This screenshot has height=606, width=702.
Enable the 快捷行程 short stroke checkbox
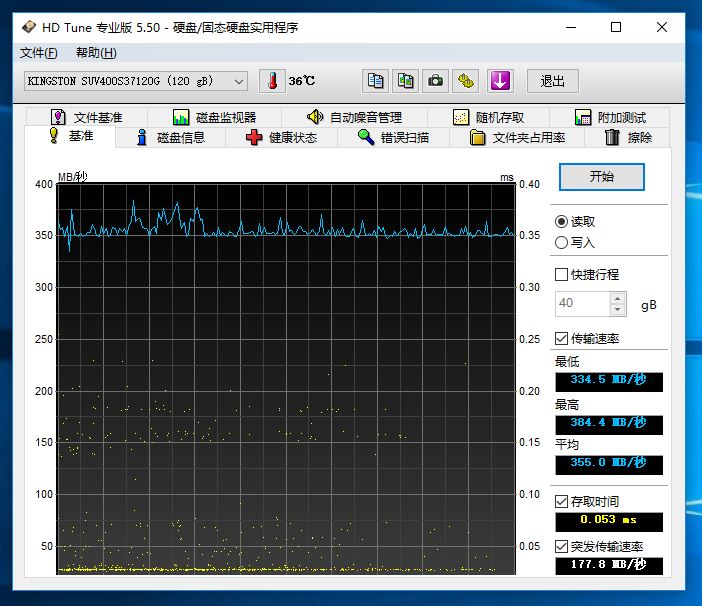click(x=561, y=274)
